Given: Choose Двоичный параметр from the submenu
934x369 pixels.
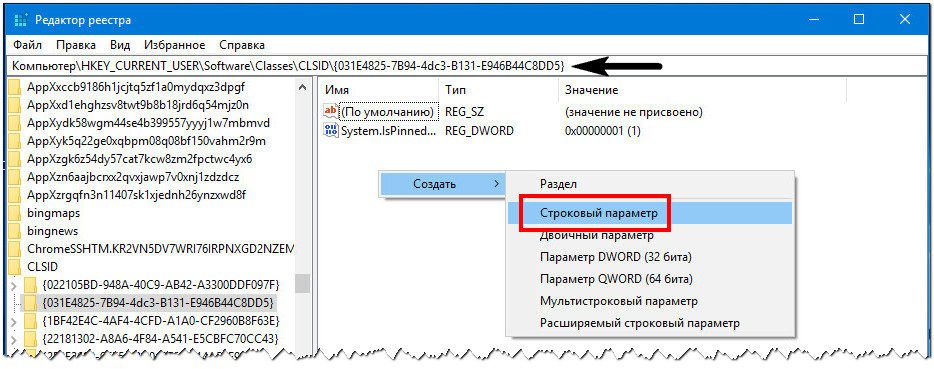Looking at the screenshot, I should coord(650,235).
